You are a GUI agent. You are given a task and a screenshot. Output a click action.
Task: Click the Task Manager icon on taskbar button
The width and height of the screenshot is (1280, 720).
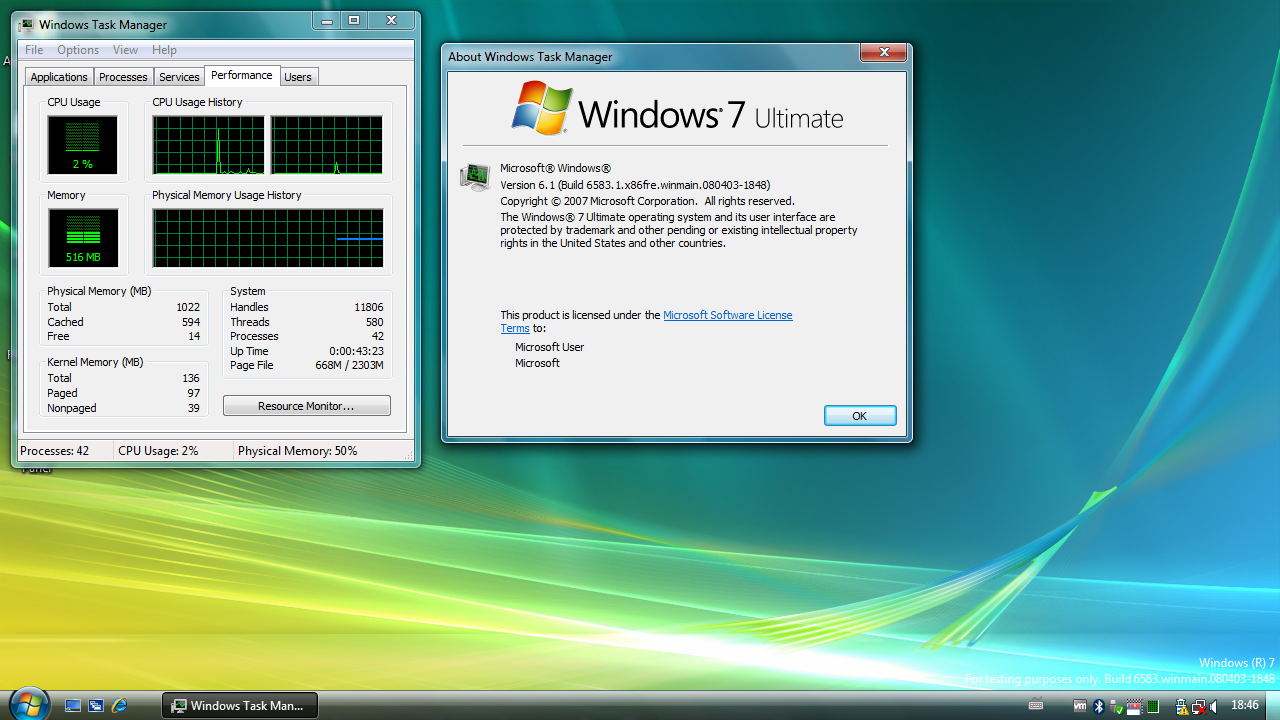(179, 705)
